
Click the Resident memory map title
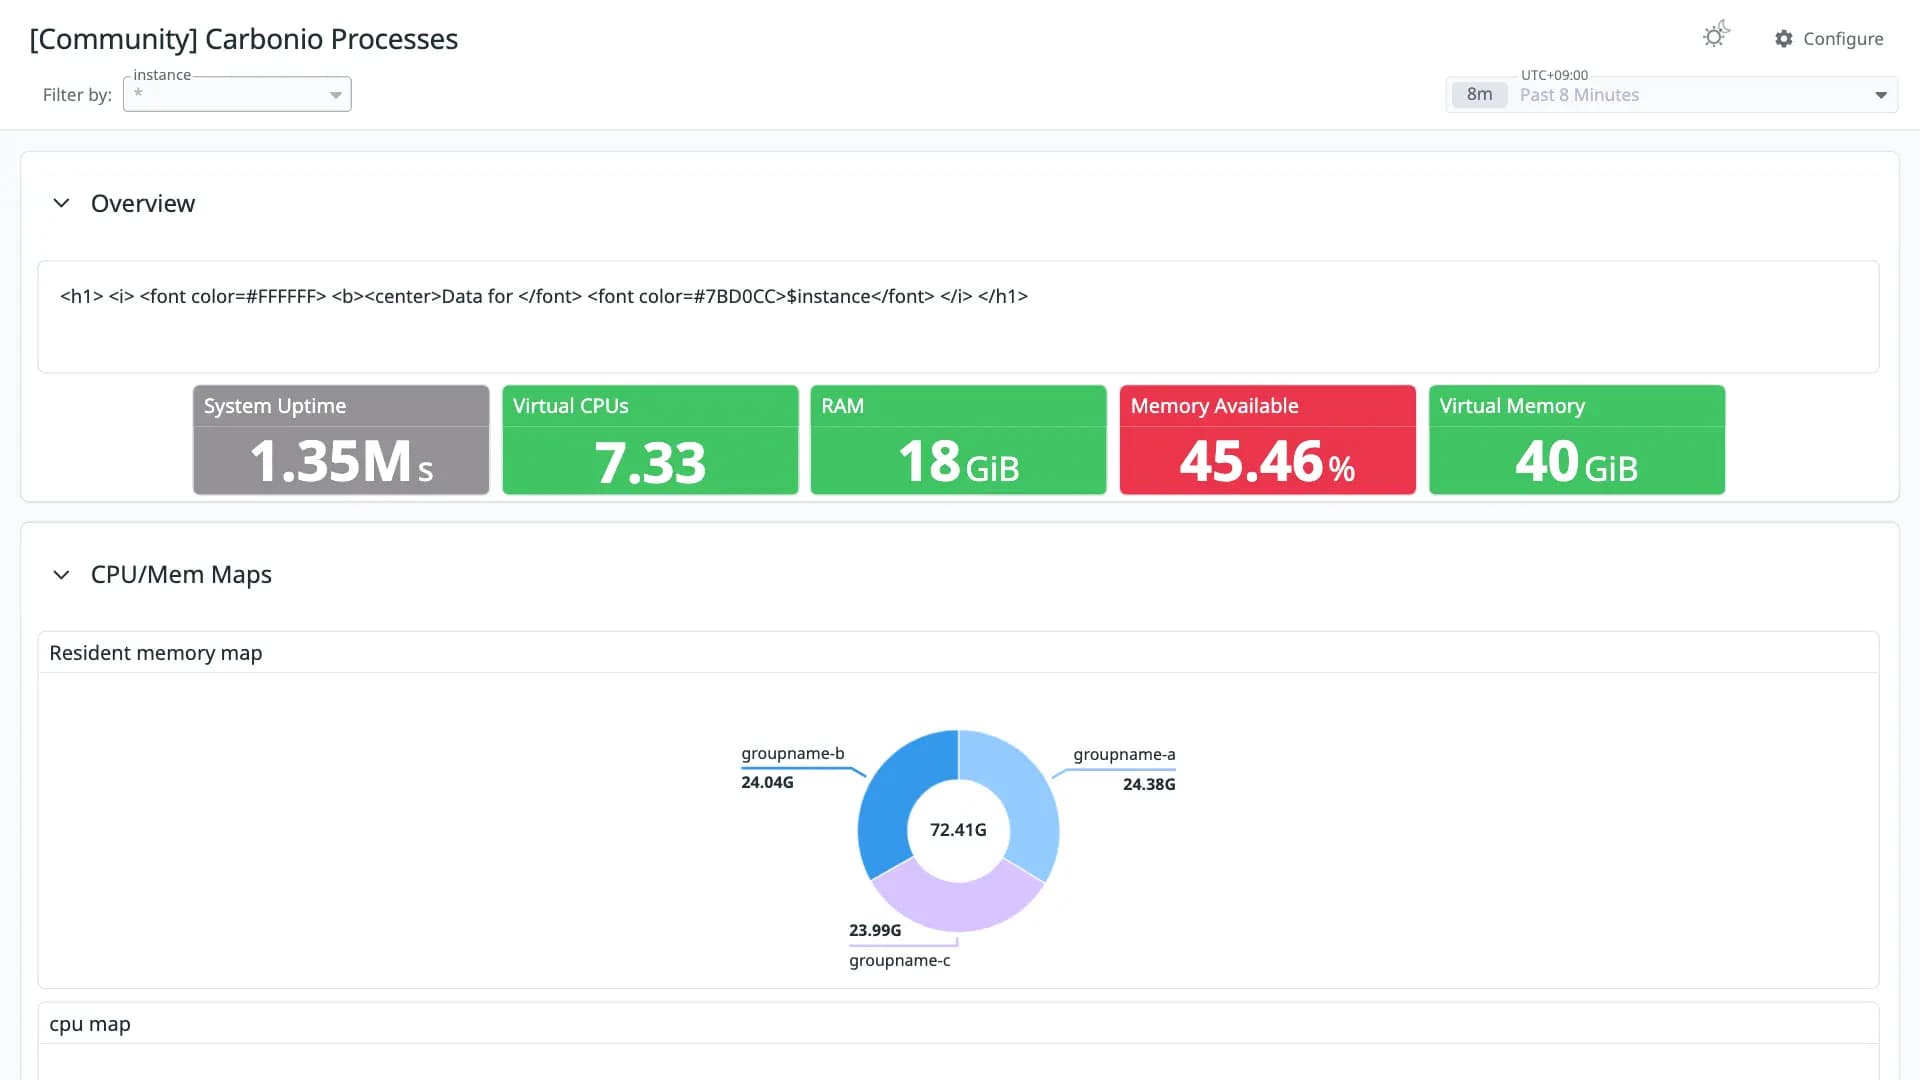(156, 653)
